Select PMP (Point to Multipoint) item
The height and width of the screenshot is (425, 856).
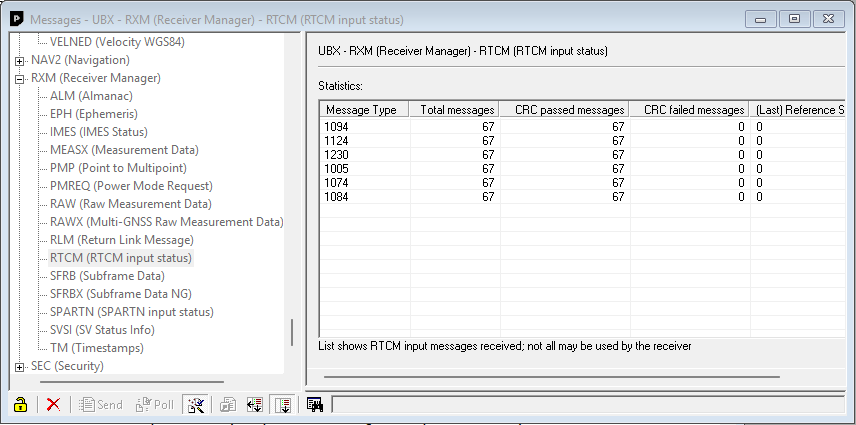point(118,168)
